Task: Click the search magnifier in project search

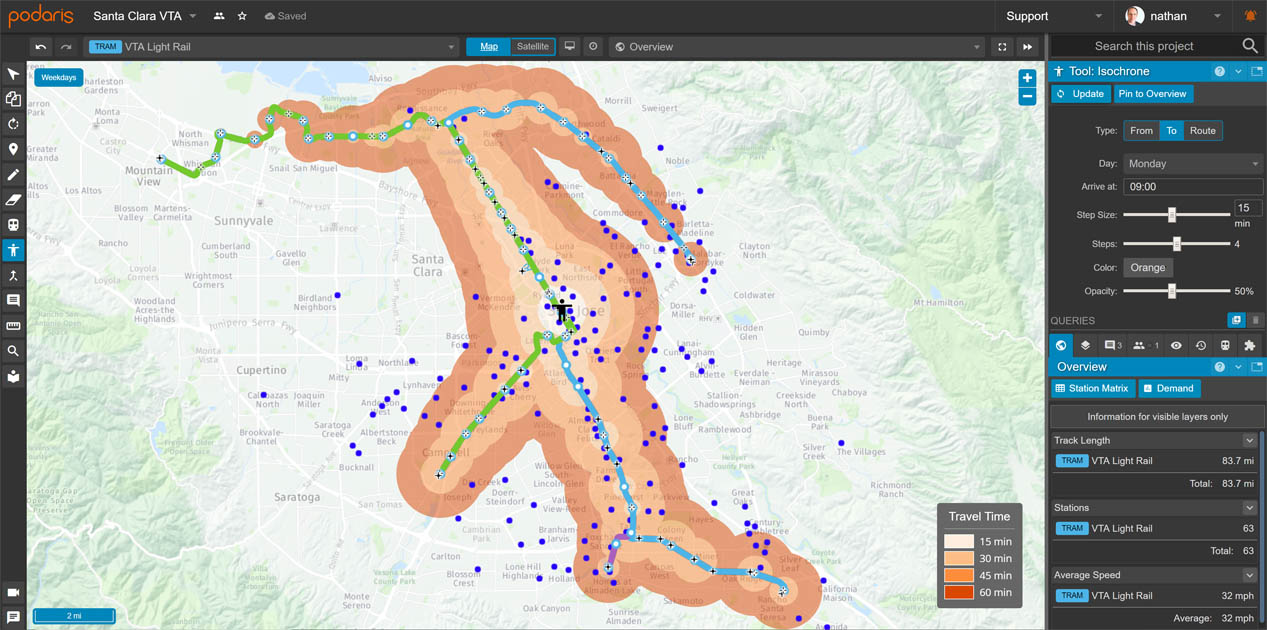Action: click(1250, 46)
